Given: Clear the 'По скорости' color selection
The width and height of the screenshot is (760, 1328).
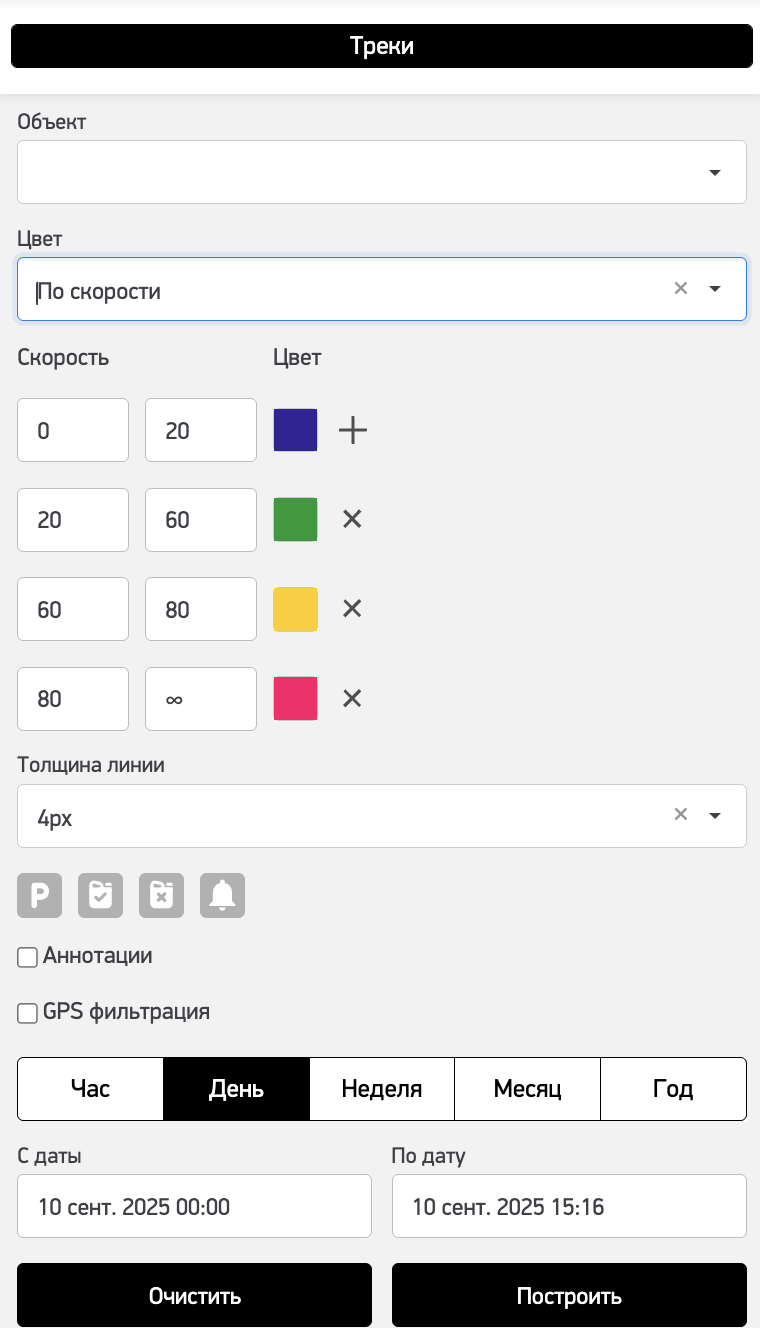Looking at the screenshot, I should point(681,289).
